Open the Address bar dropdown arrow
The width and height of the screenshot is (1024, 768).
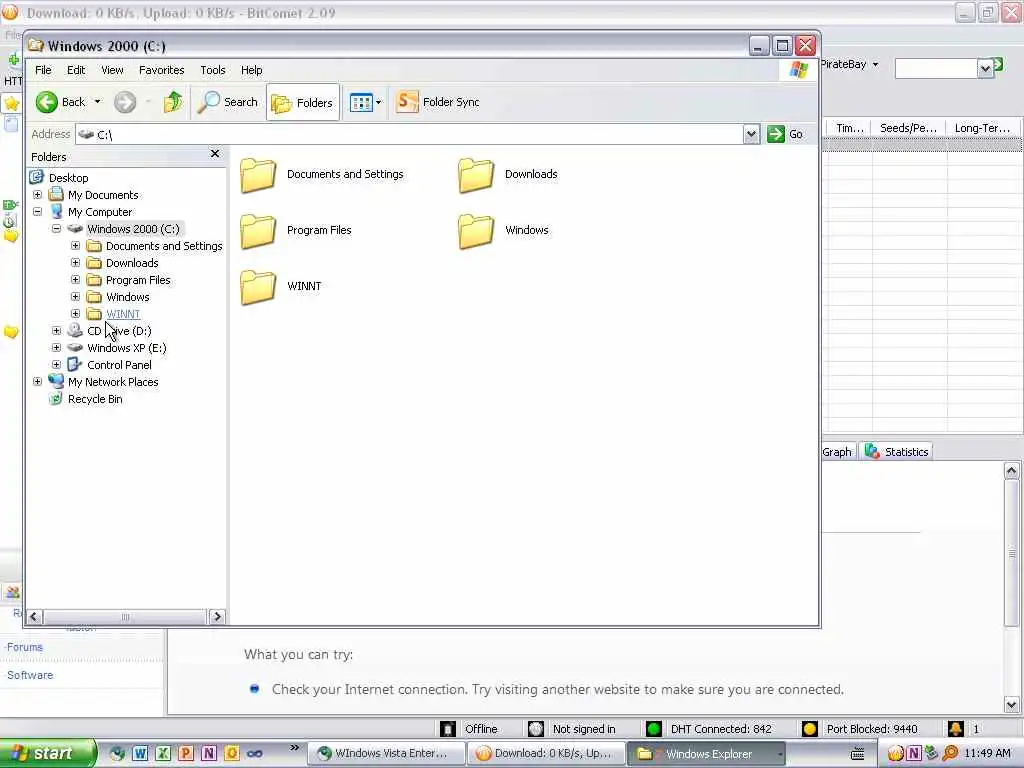[751, 134]
